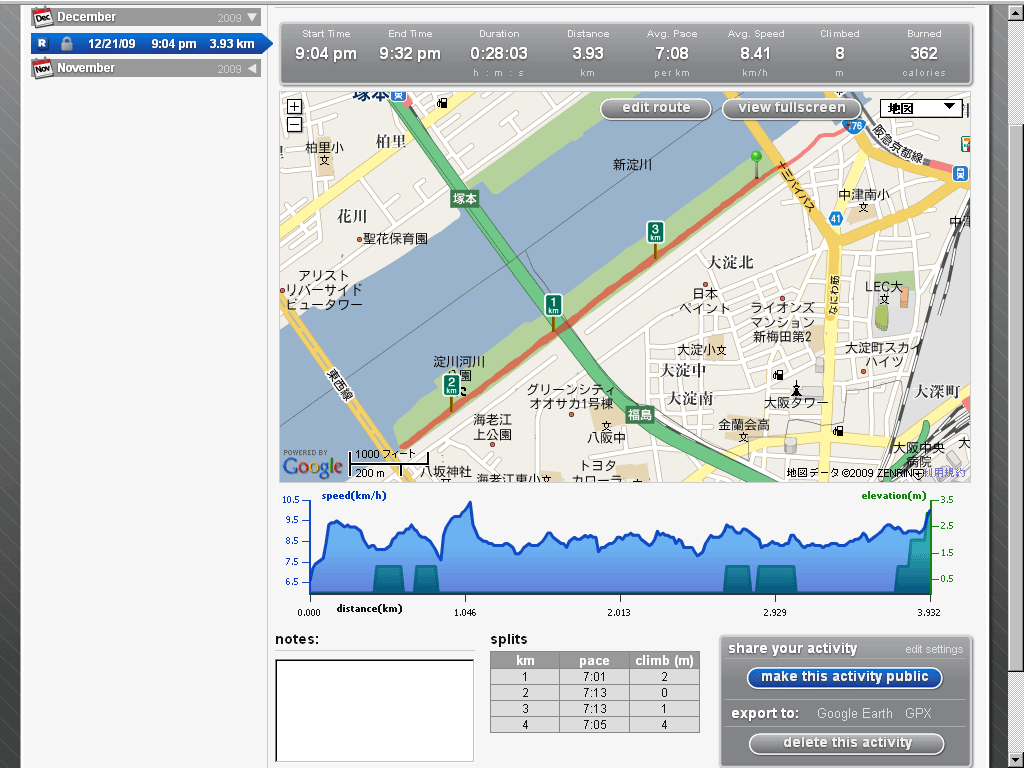This screenshot has height=768, width=1024.
Task: Click delete this activity button
Action: click(847, 743)
